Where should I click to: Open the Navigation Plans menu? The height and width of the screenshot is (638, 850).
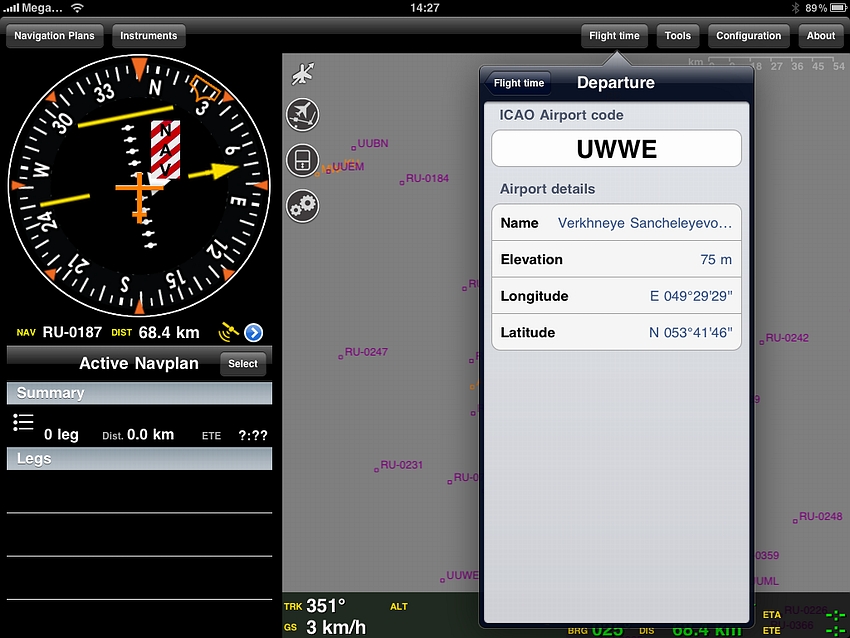pyautogui.click(x=54, y=36)
